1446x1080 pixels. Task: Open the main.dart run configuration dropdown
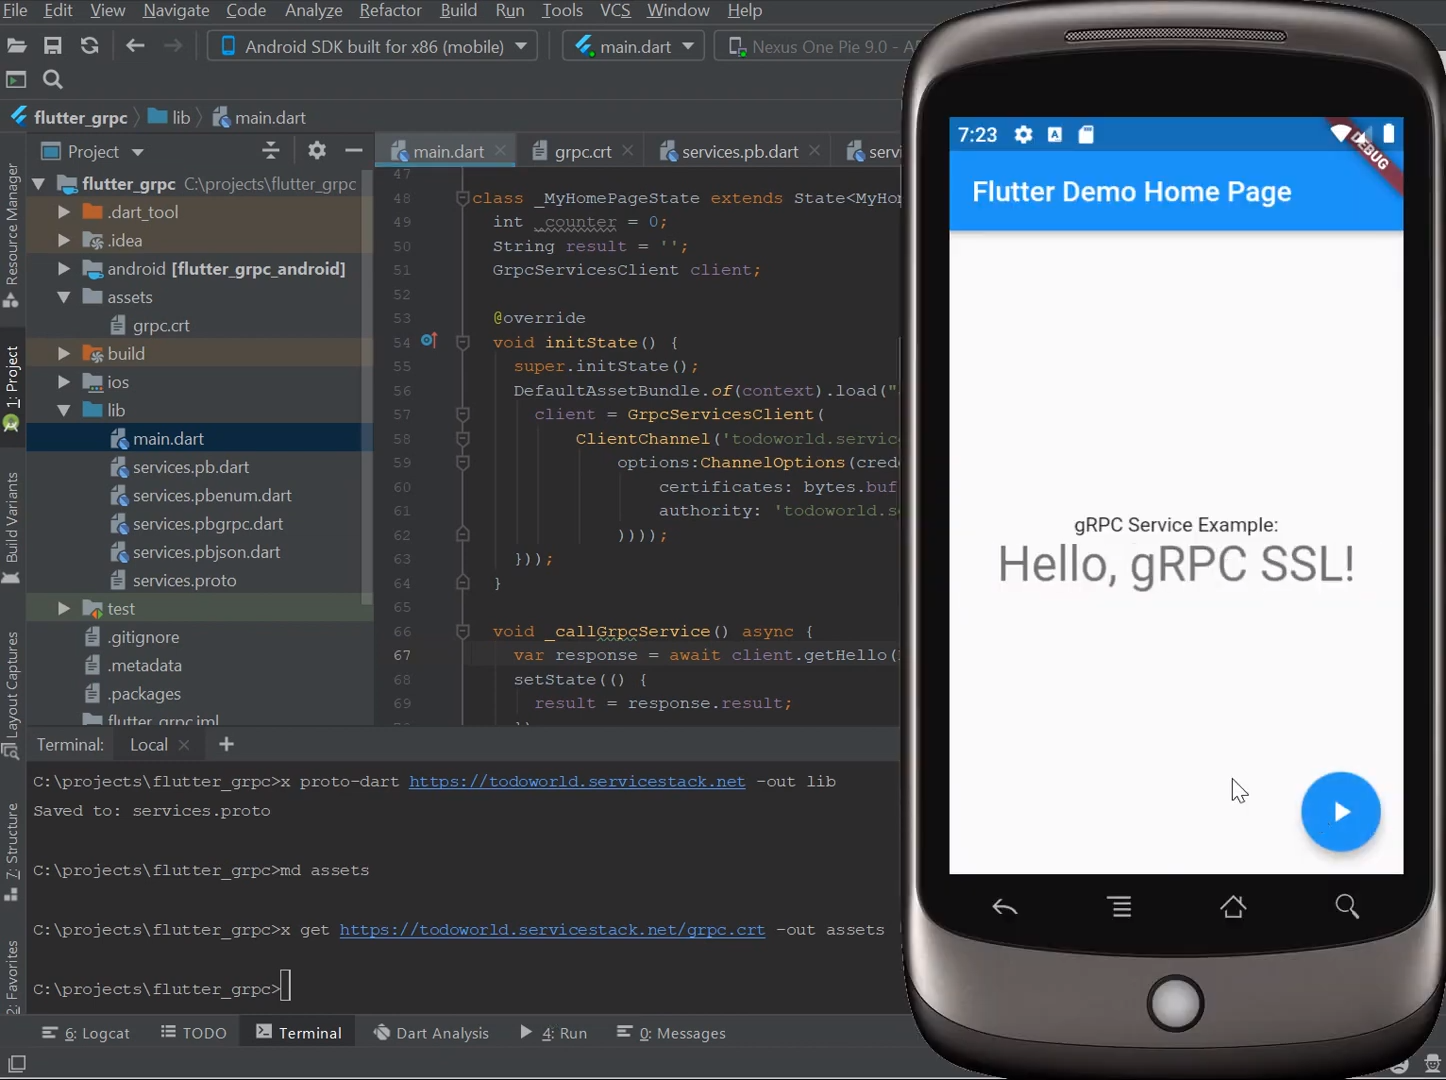634,46
